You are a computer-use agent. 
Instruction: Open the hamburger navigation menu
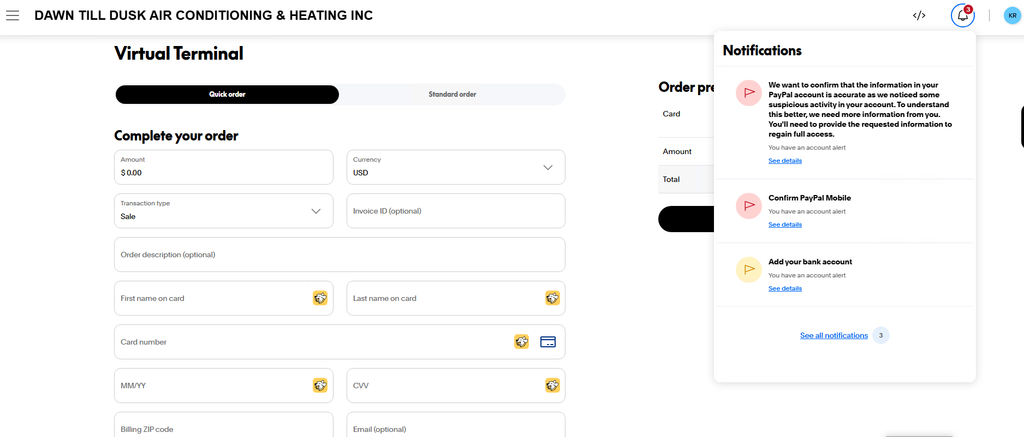click(x=12, y=15)
